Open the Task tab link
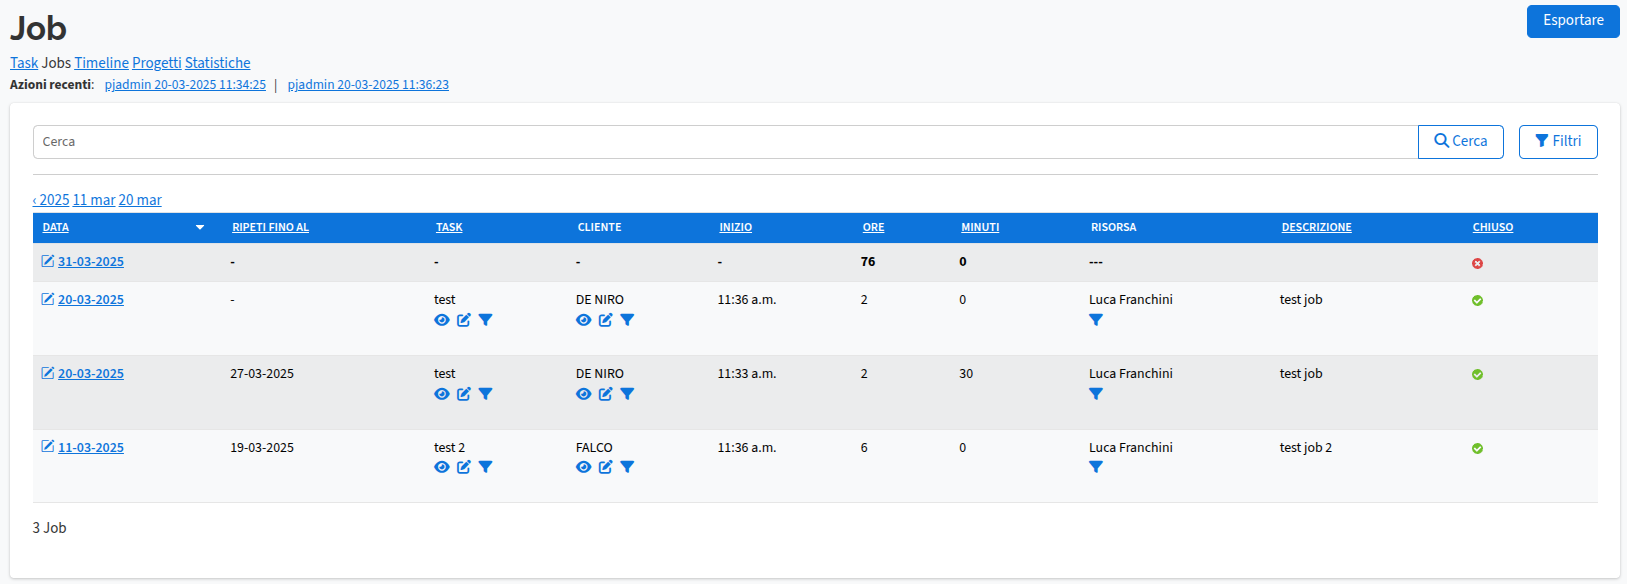The width and height of the screenshot is (1627, 584). [24, 63]
